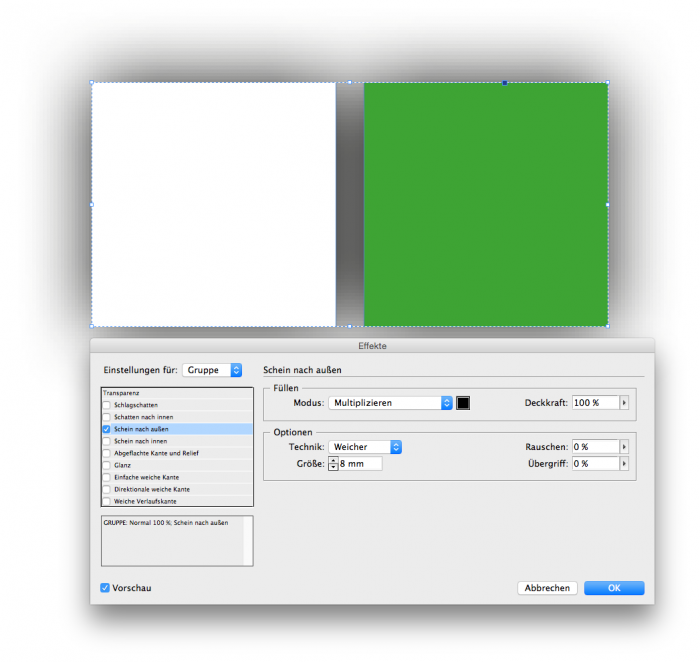Click the Größe stepper arrows
Image resolution: width=700 pixels, height=662 pixels.
[x=333, y=464]
